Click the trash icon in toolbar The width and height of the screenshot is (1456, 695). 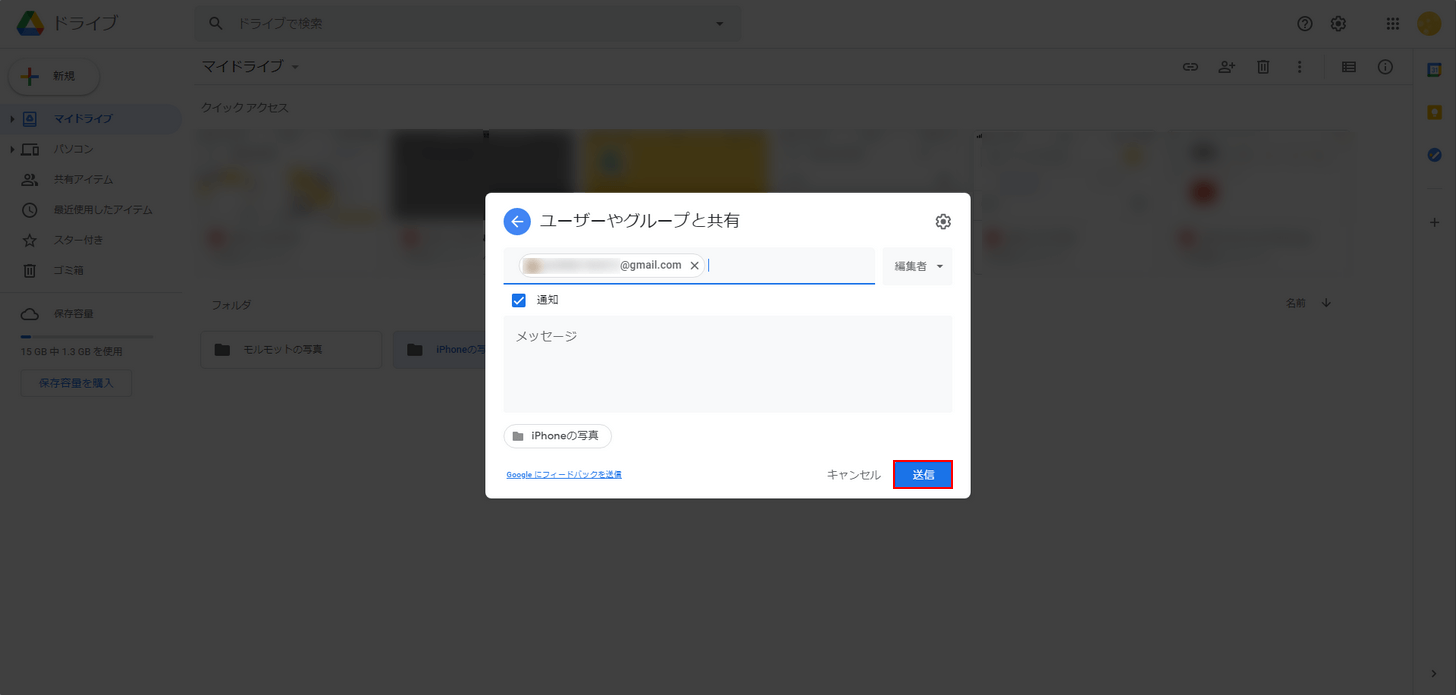(1263, 67)
